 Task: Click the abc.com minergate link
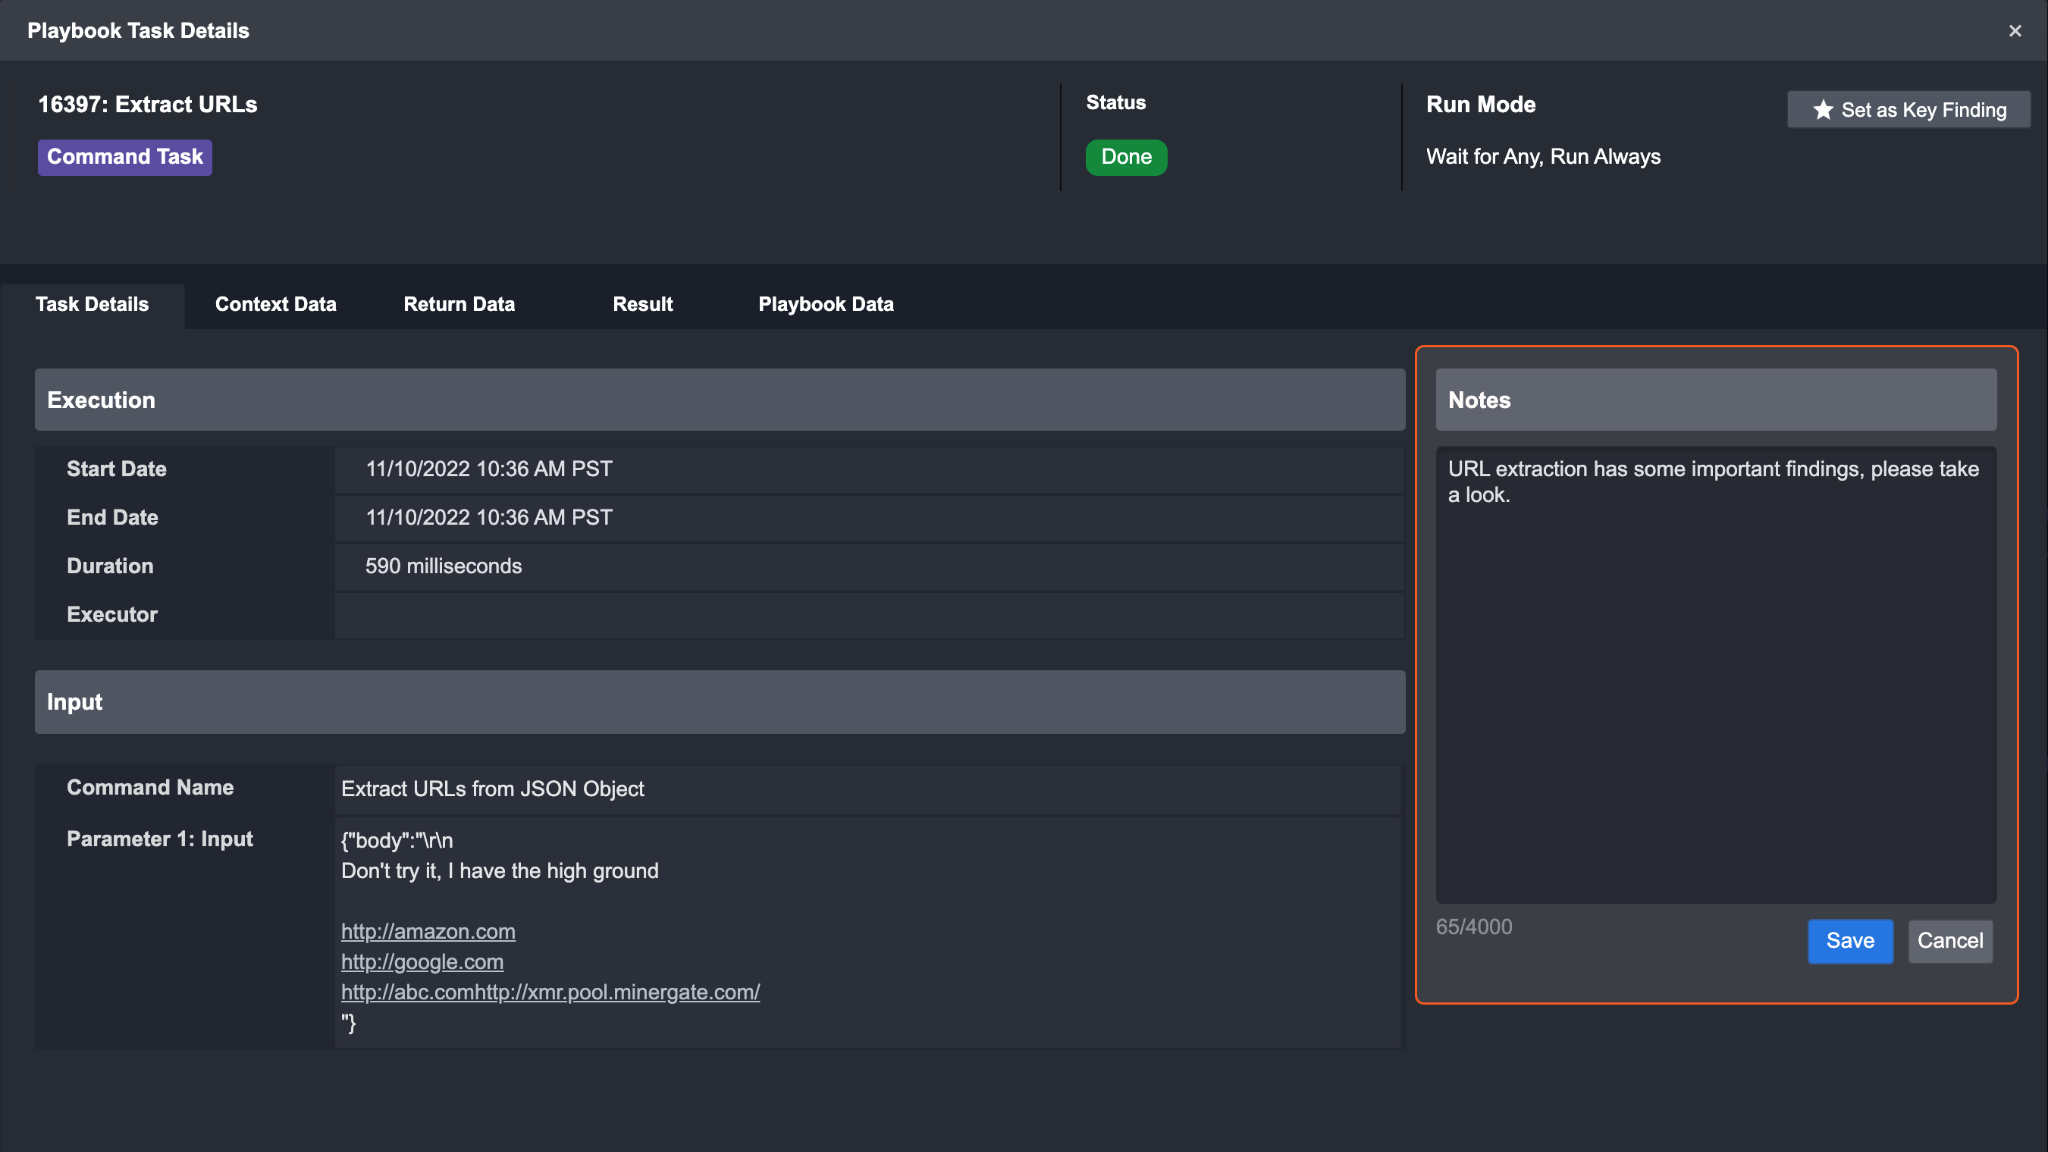[x=550, y=992]
